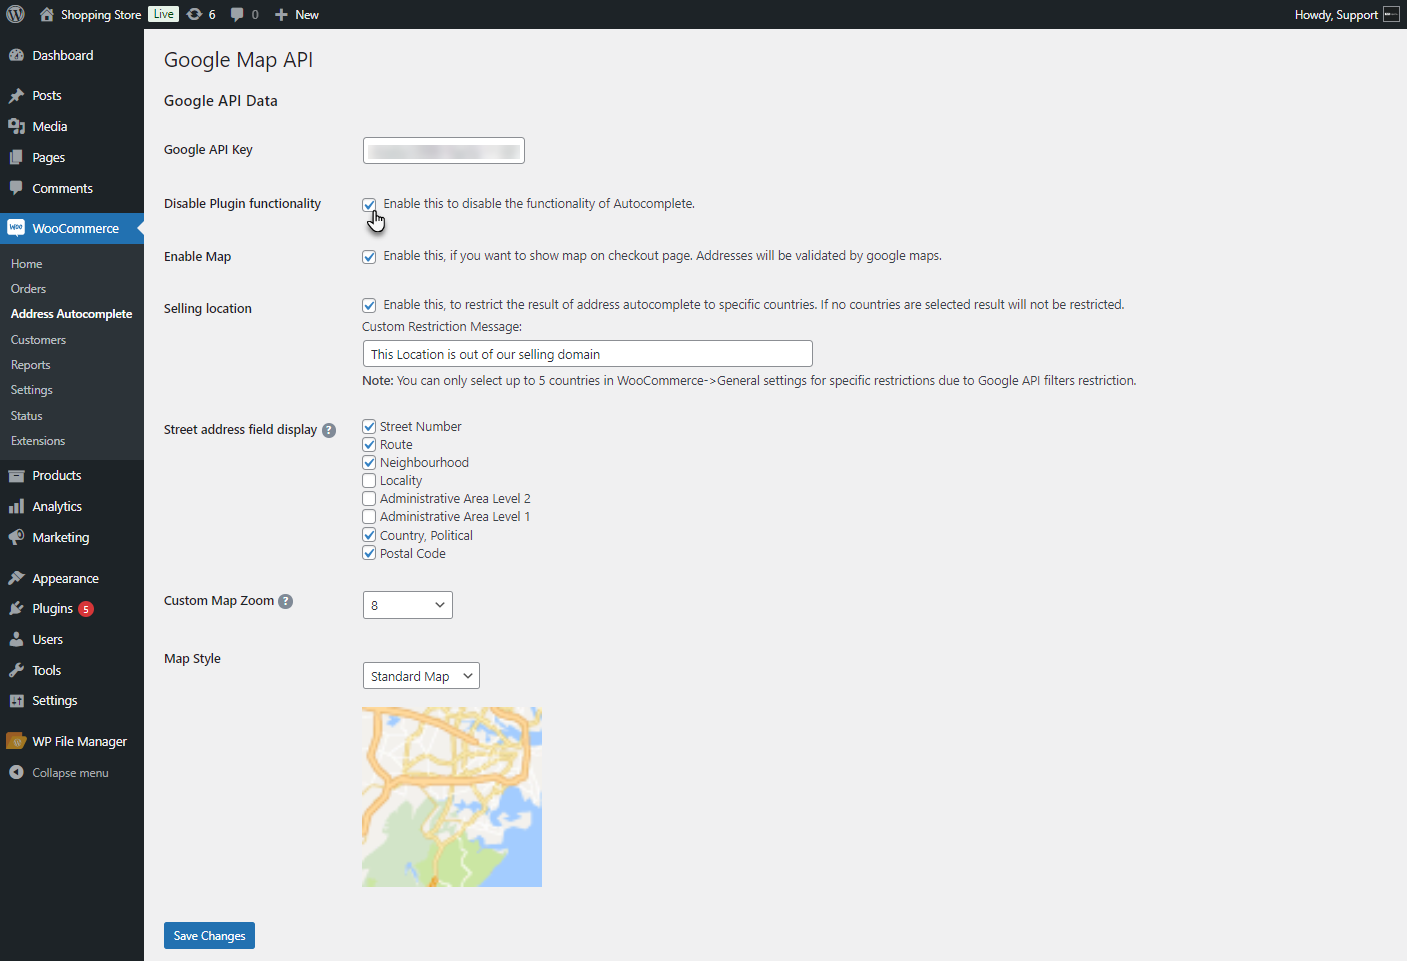
Task: Click the Analytics bar chart icon
Action: tap(16, 507)
